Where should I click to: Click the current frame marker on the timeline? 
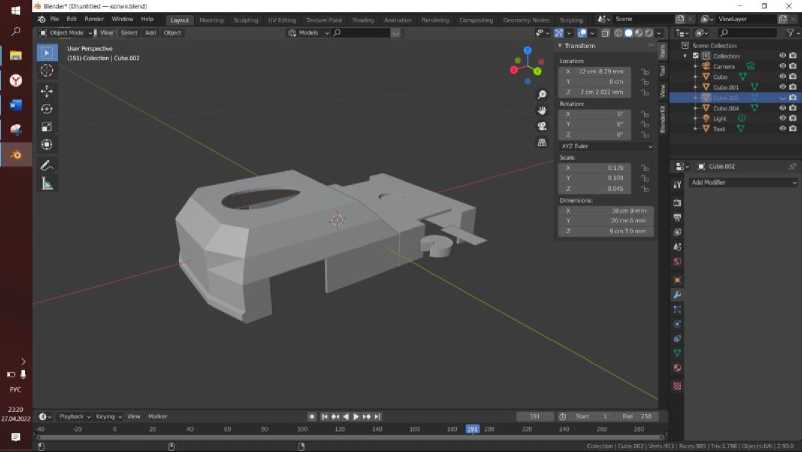(472, 429)
